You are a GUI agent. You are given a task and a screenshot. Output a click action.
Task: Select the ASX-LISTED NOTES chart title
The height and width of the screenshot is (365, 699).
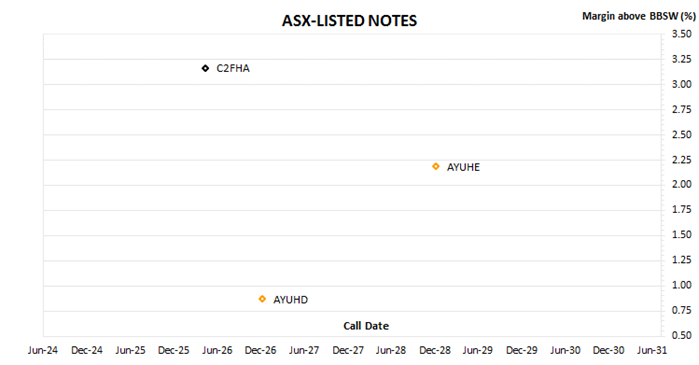[x=350, y=21]
